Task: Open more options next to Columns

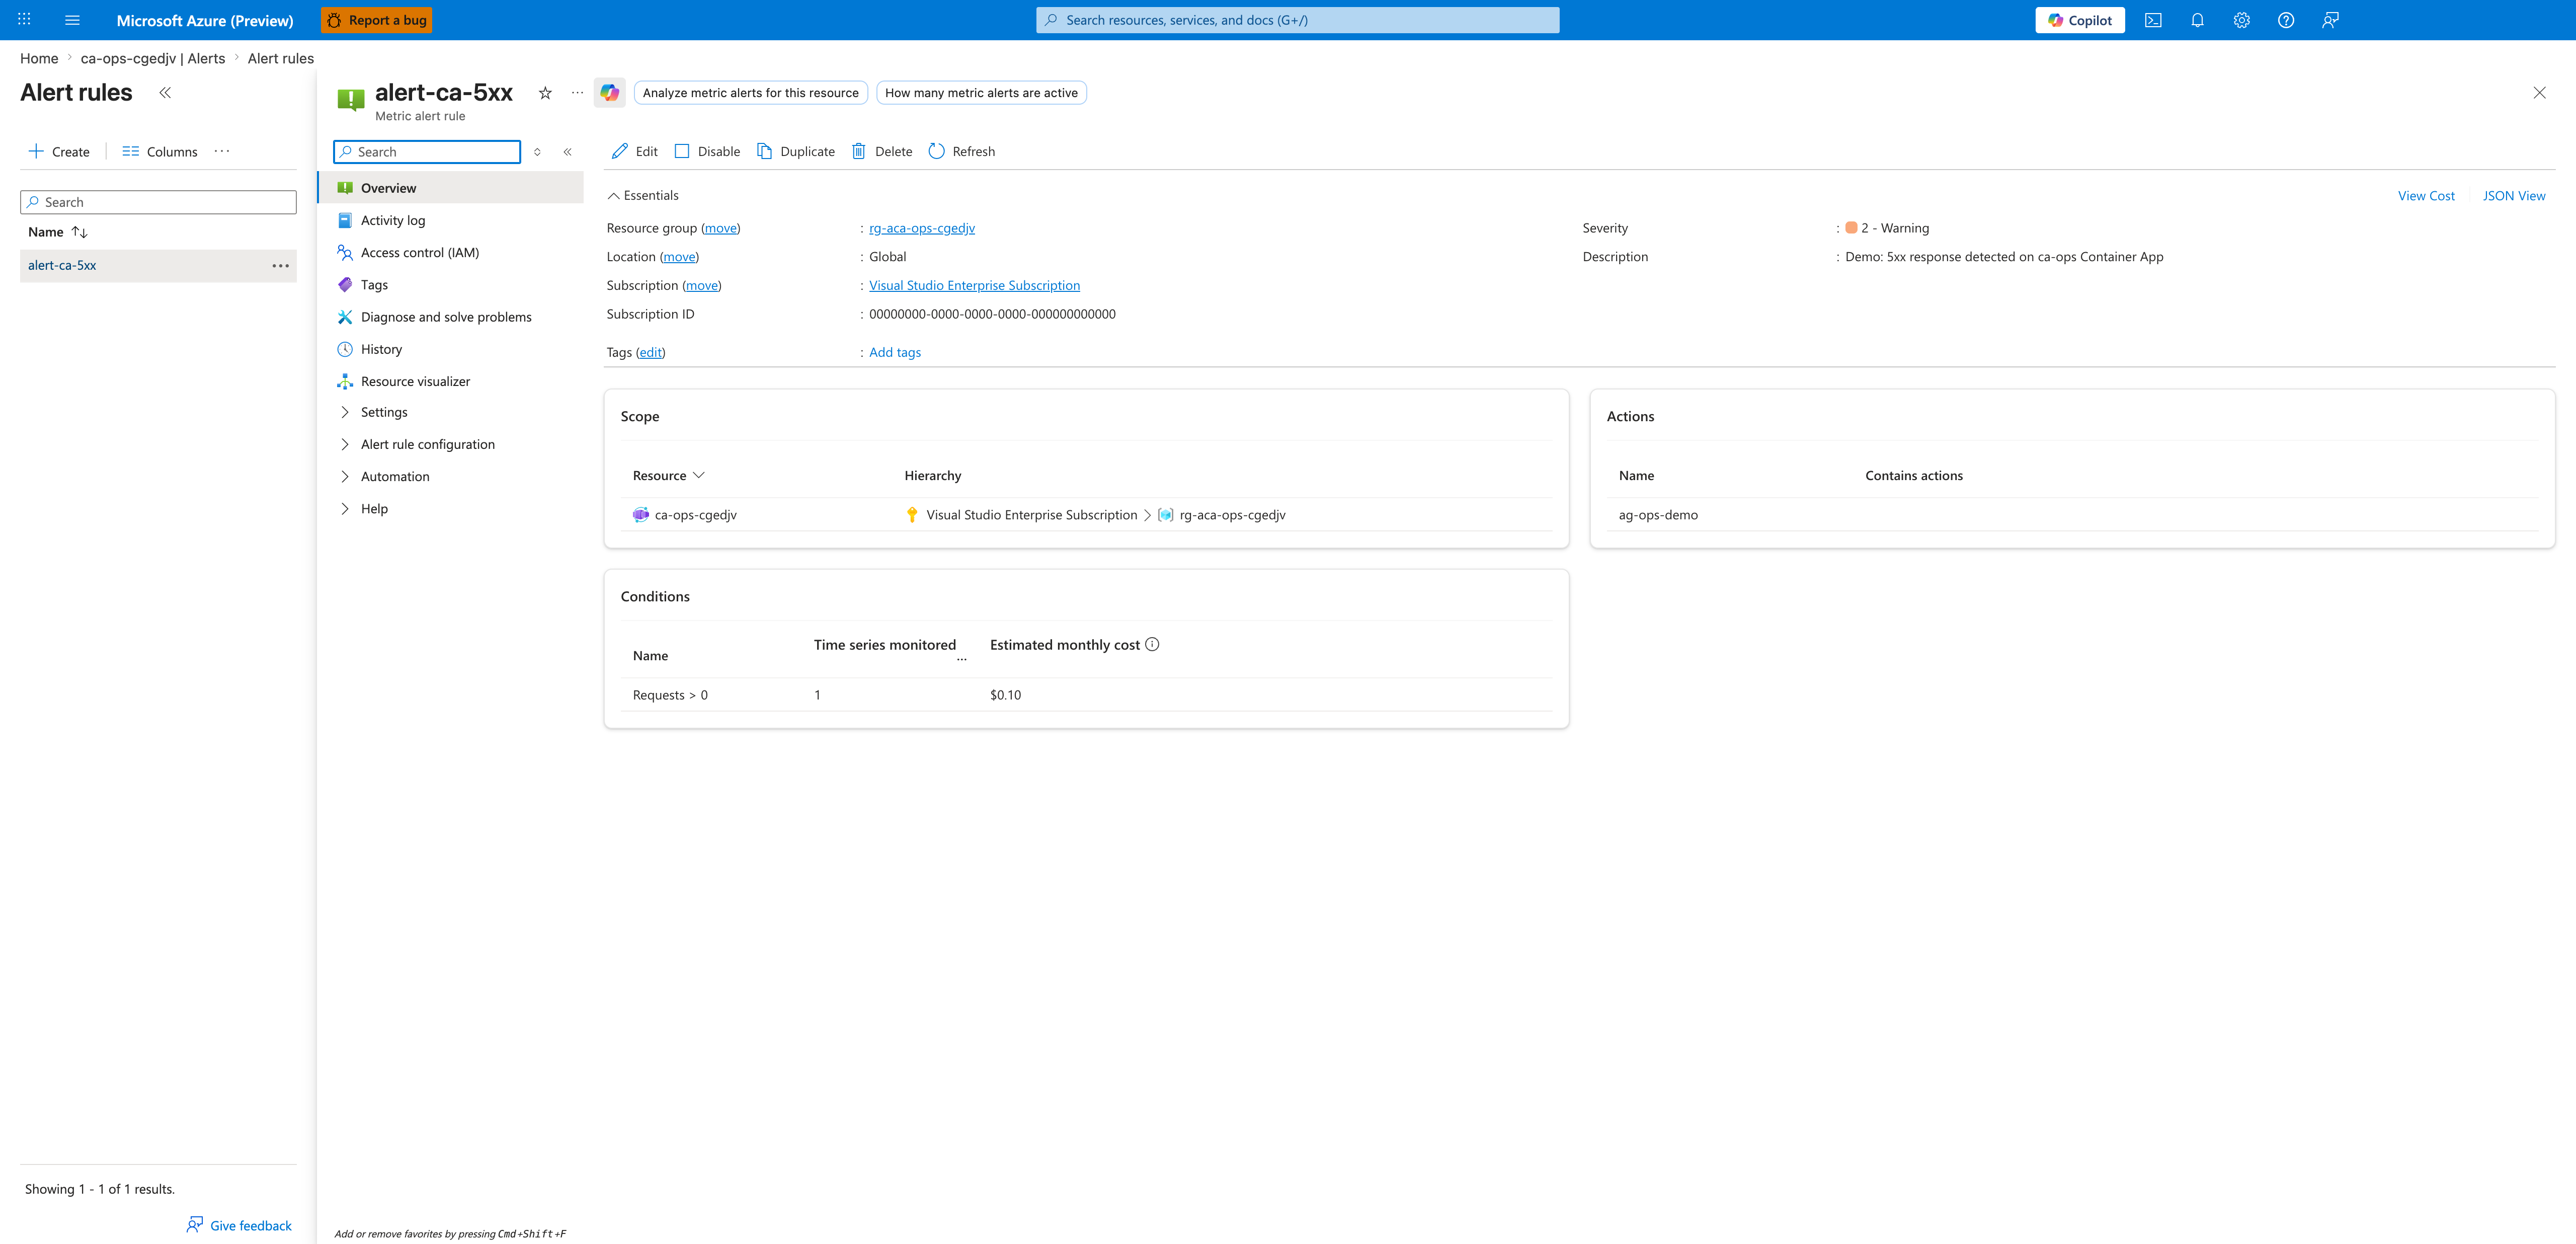Action: (222, 151)
